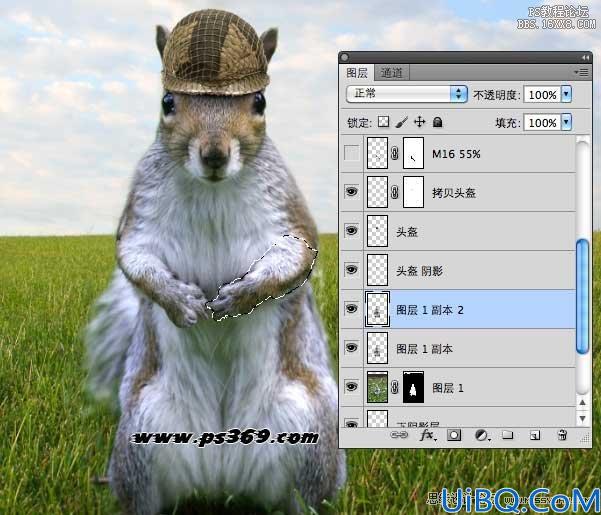Select the 头盔 layer thumbnail

pyautogui.click(x=377, y=231)
